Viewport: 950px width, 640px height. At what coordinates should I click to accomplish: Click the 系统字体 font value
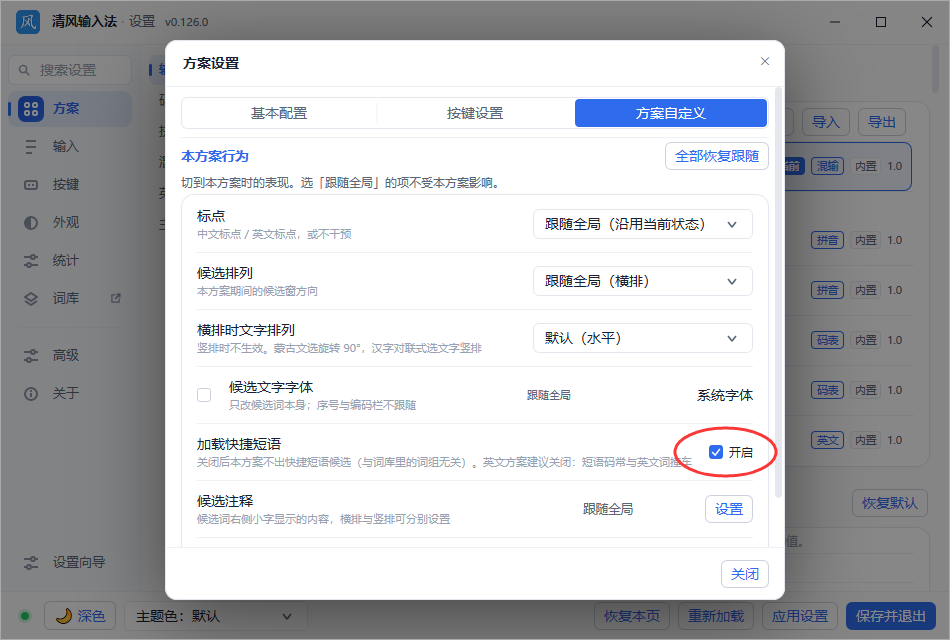pyautogui.click(x=725, y=395)
